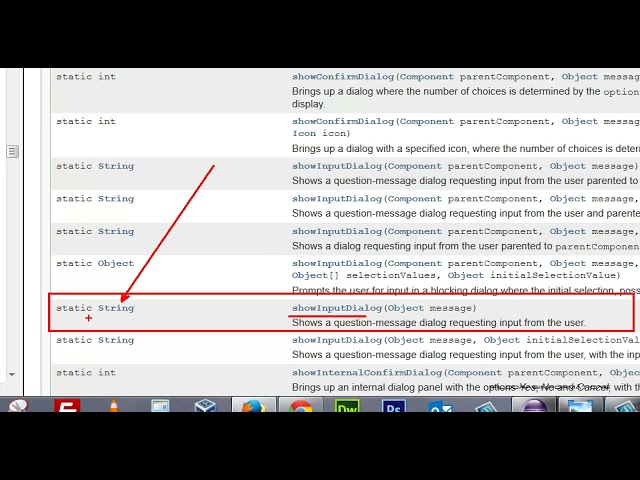The image size is (640, 480).
Task: Click Component link in showInternalConfirmDialog row
Action: [x=475, y=373]
